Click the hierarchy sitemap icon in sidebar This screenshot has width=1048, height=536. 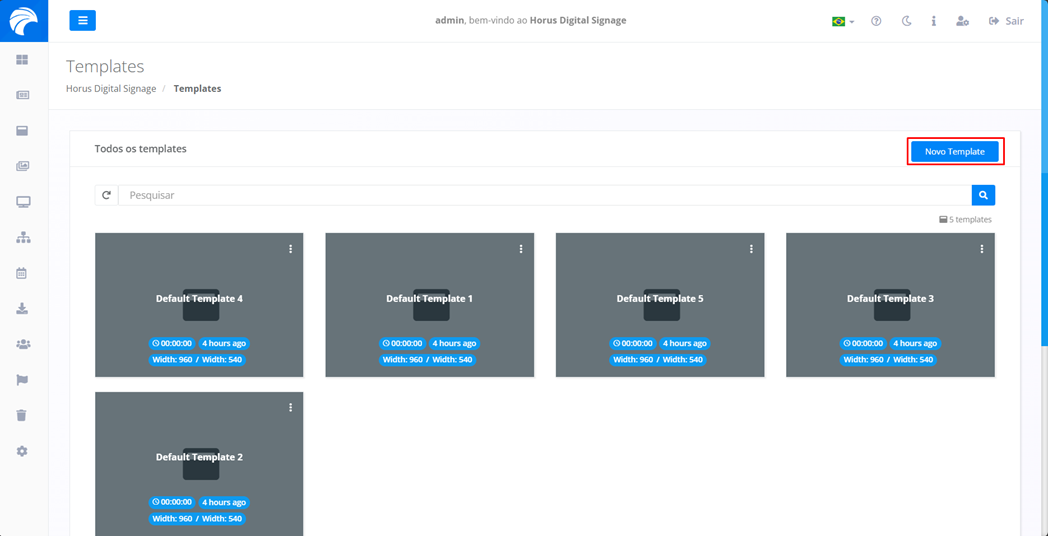(22, 238)
